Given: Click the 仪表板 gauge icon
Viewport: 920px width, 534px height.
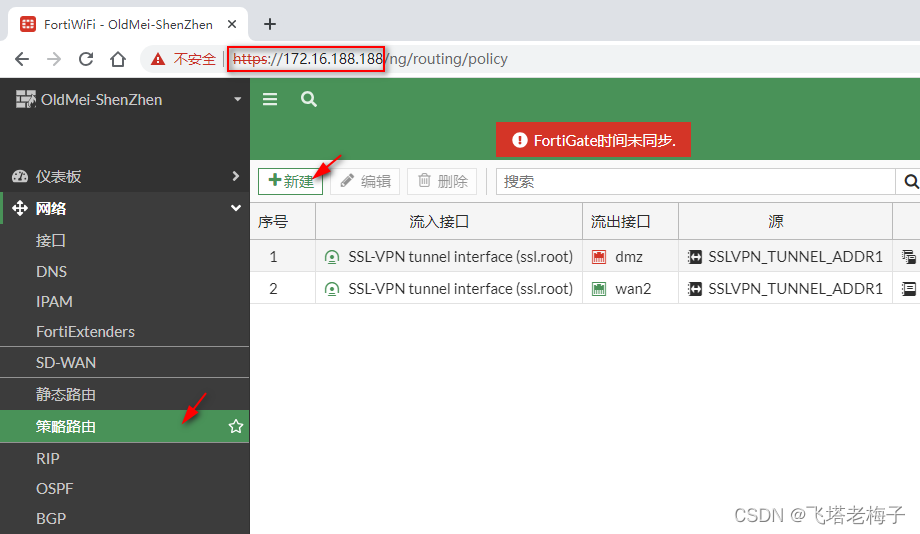Looking at the screenshot, I should tap(20, 176).
